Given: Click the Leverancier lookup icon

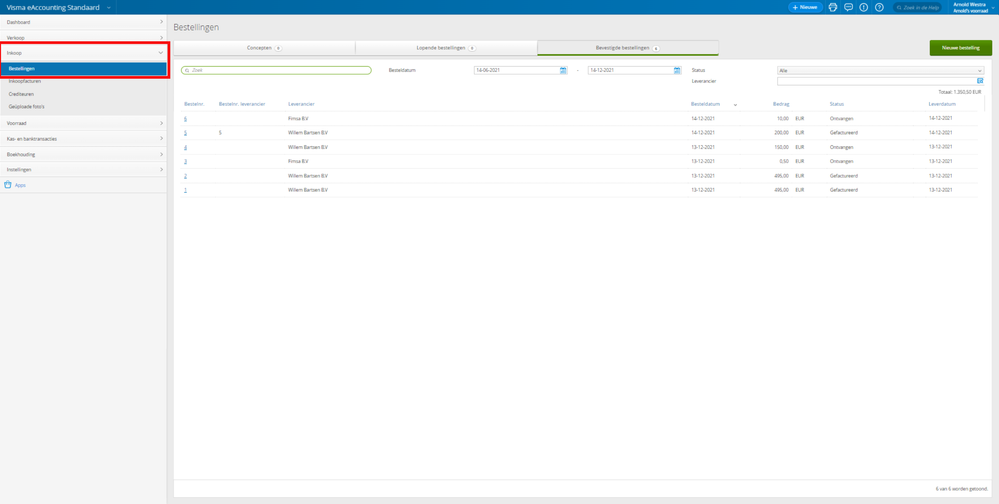Looking at the screenshot, I should pos(980,81).
